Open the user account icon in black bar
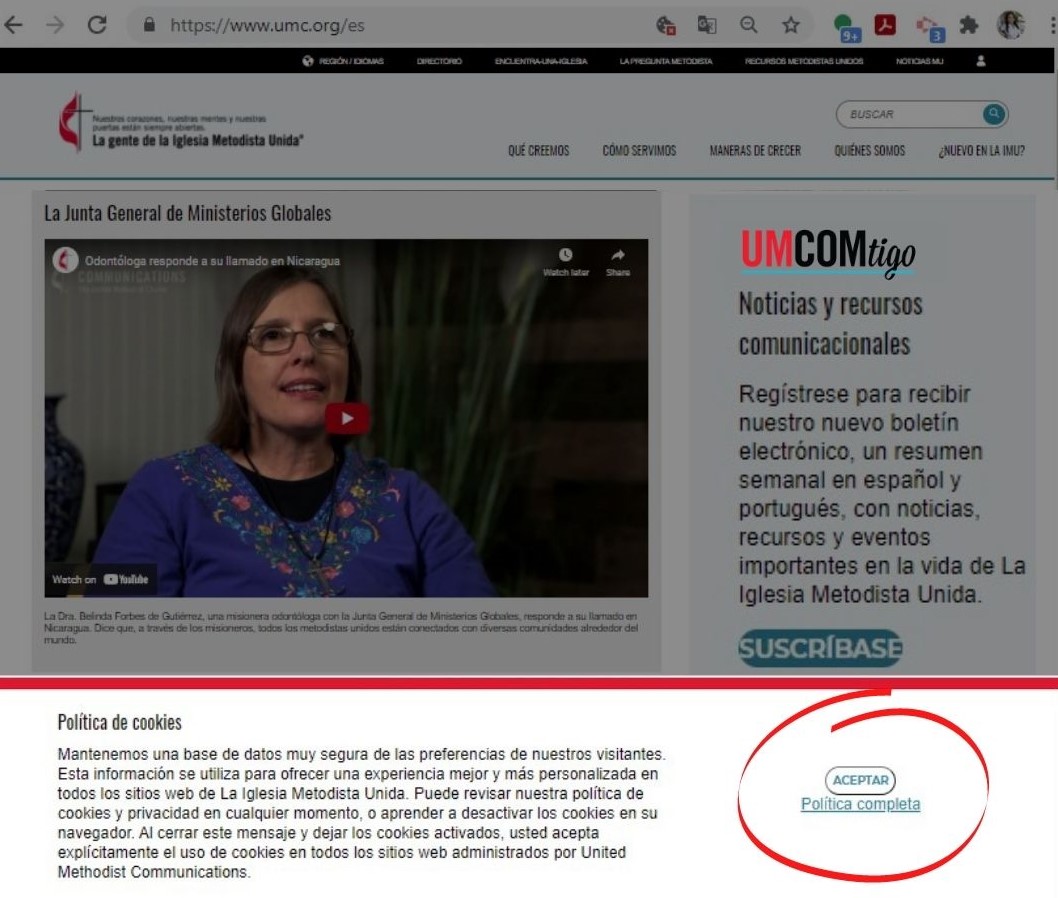The image size is (1058, 898). point(980,61)
